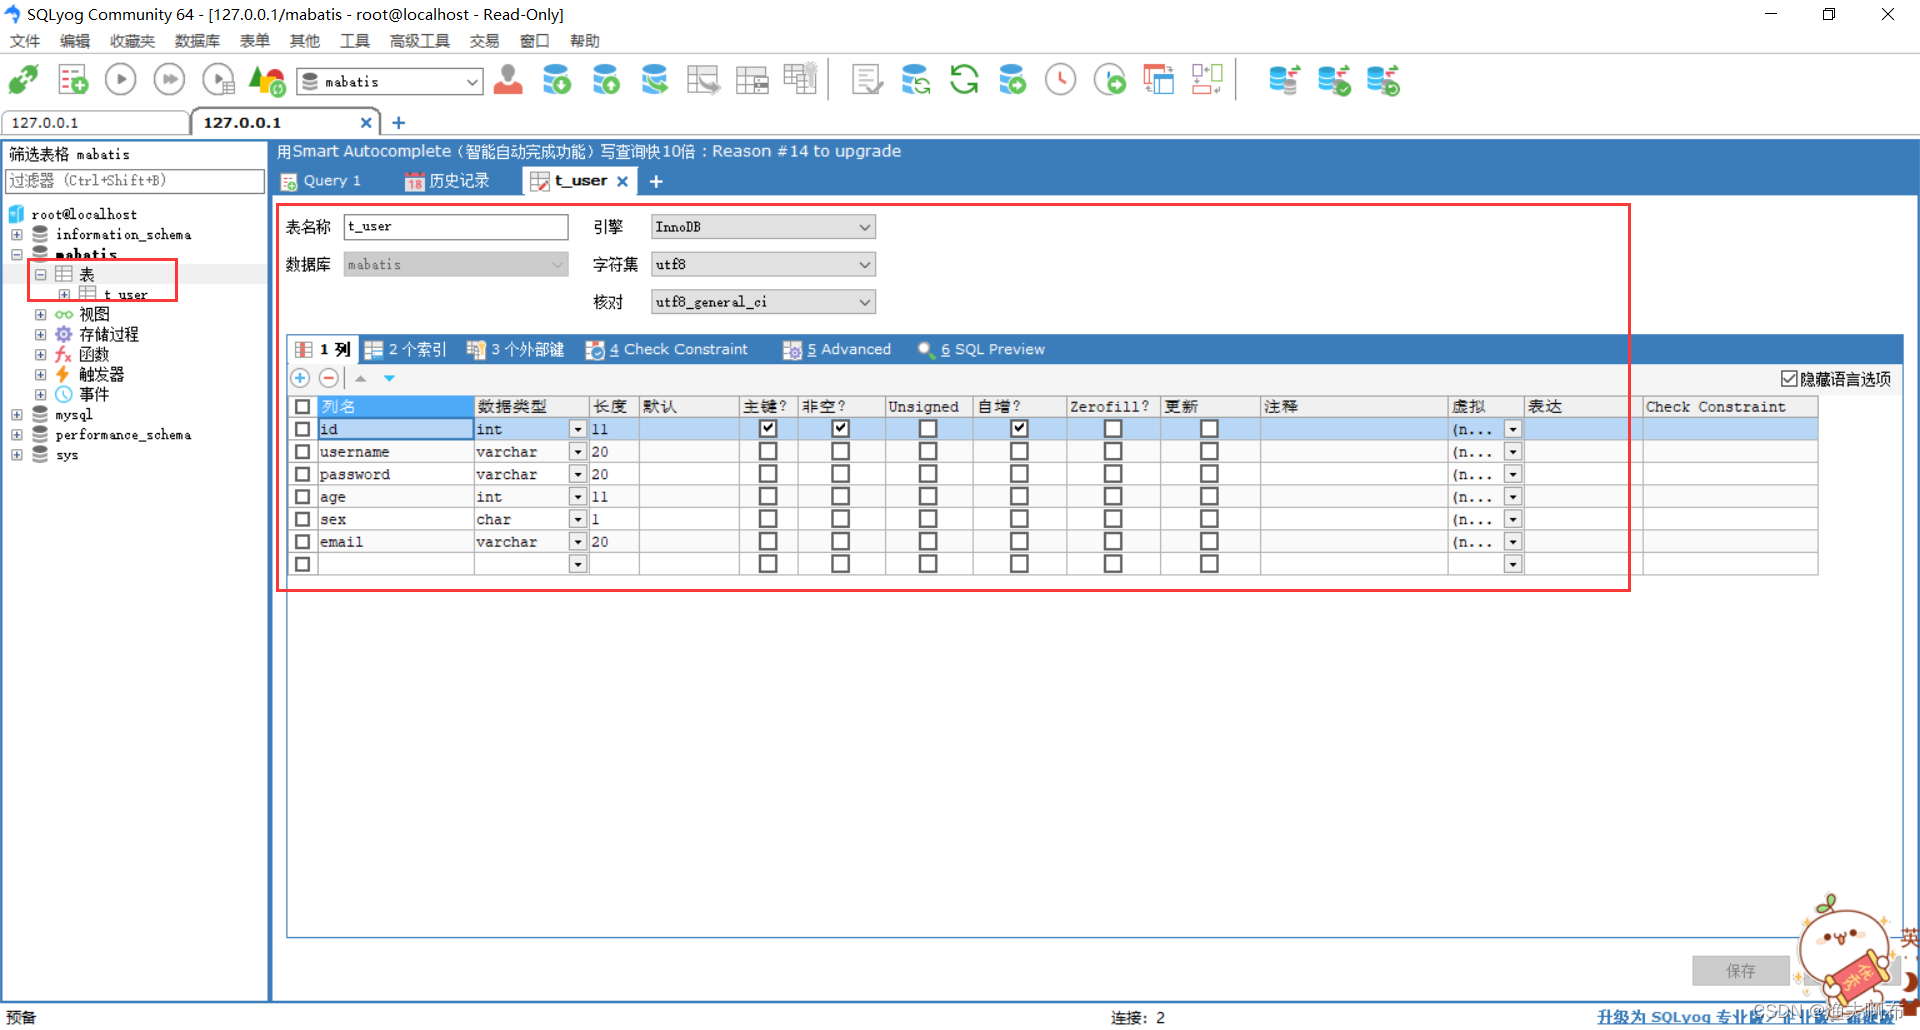Click the scheduled backup clock icon
This screenshot has width=1920, height=1030.
1060,79
